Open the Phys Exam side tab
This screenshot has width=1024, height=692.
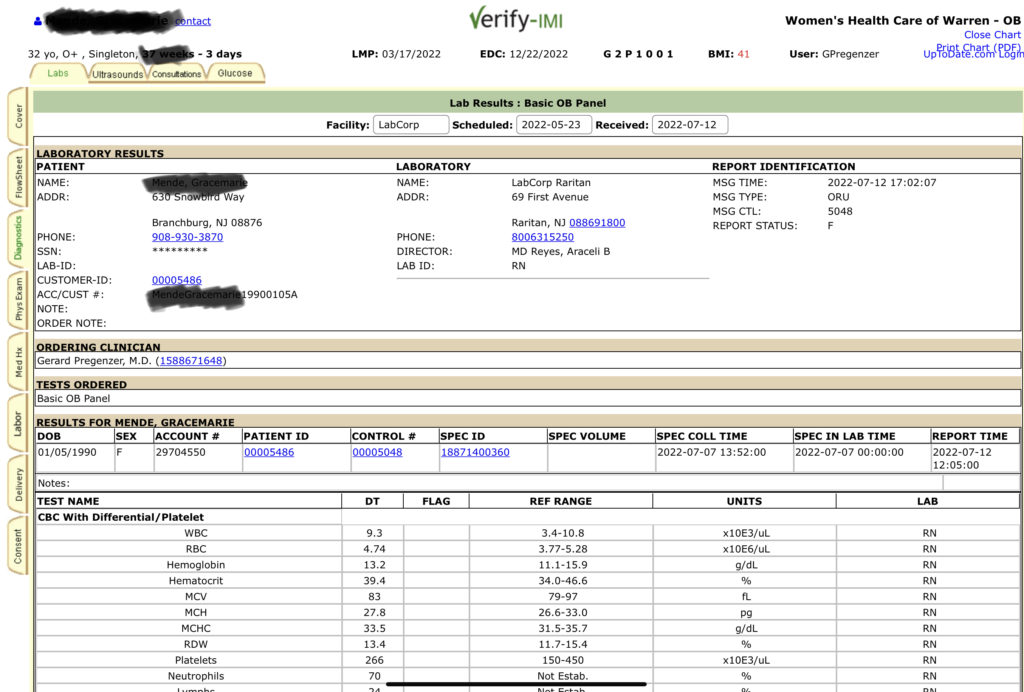(18, 299)
